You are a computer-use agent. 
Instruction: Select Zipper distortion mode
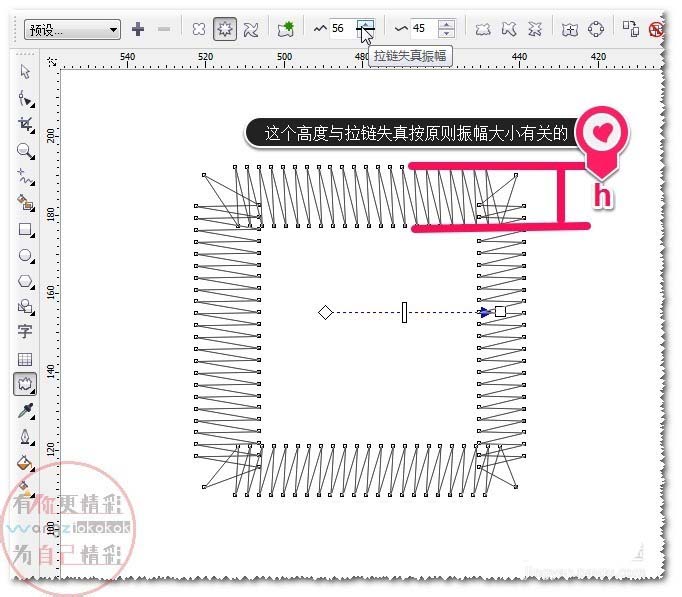225,29
